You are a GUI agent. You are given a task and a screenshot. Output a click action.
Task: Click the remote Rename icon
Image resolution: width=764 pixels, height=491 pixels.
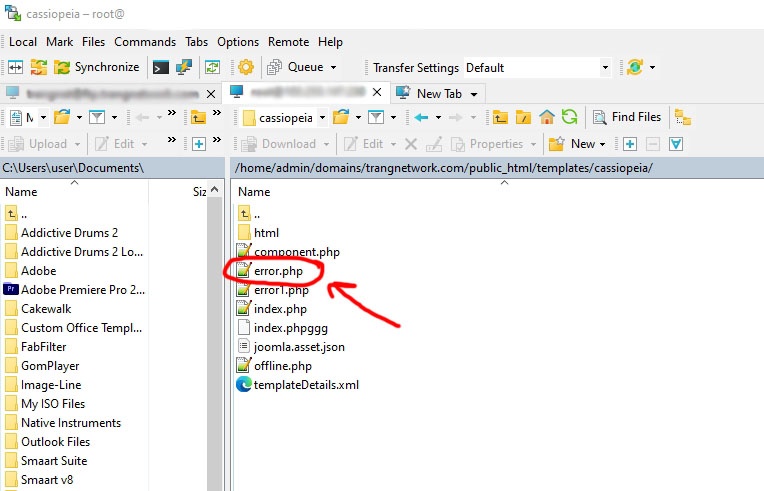pyautogui.click(x=434, y=144)
